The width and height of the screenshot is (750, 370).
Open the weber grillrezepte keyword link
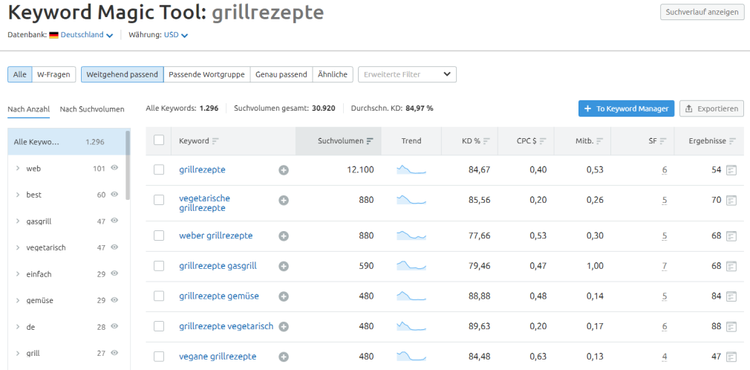point(216,236)
